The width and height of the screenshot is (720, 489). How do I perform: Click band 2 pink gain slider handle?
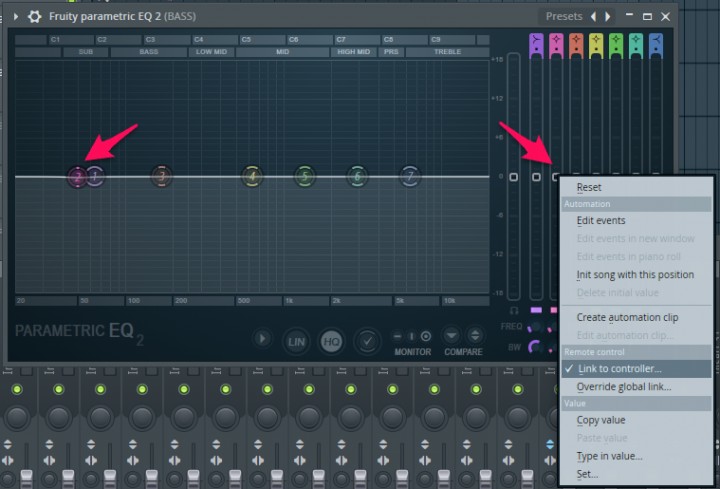[x=556, y=177]
